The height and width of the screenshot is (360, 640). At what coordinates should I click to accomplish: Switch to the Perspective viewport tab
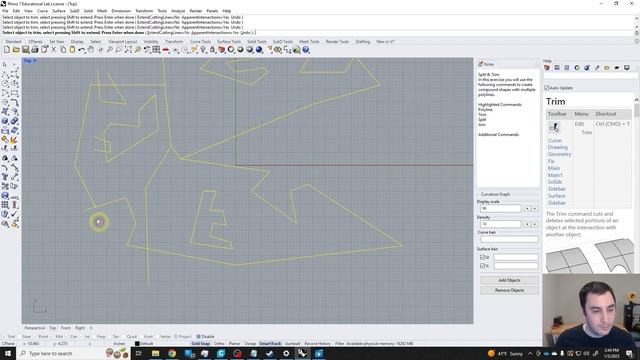point(35,328)
